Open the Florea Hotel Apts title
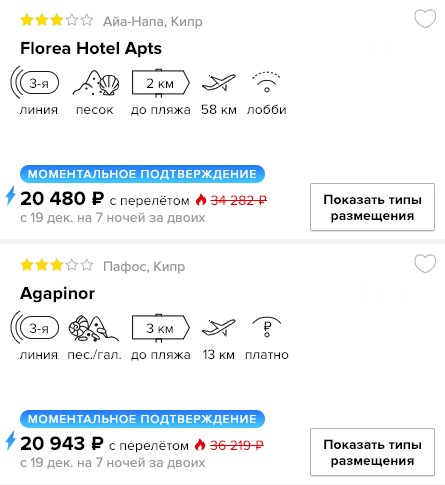 [x=91, y=49]
